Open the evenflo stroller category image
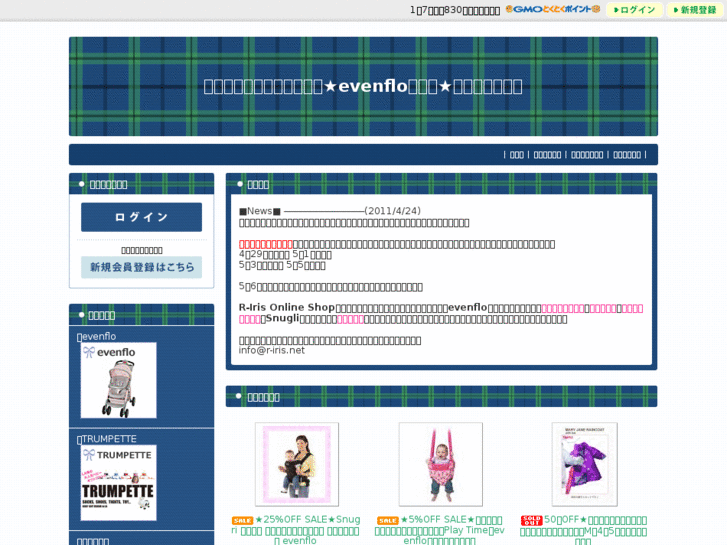The image size is (727, 545). (x=119, y=380)
